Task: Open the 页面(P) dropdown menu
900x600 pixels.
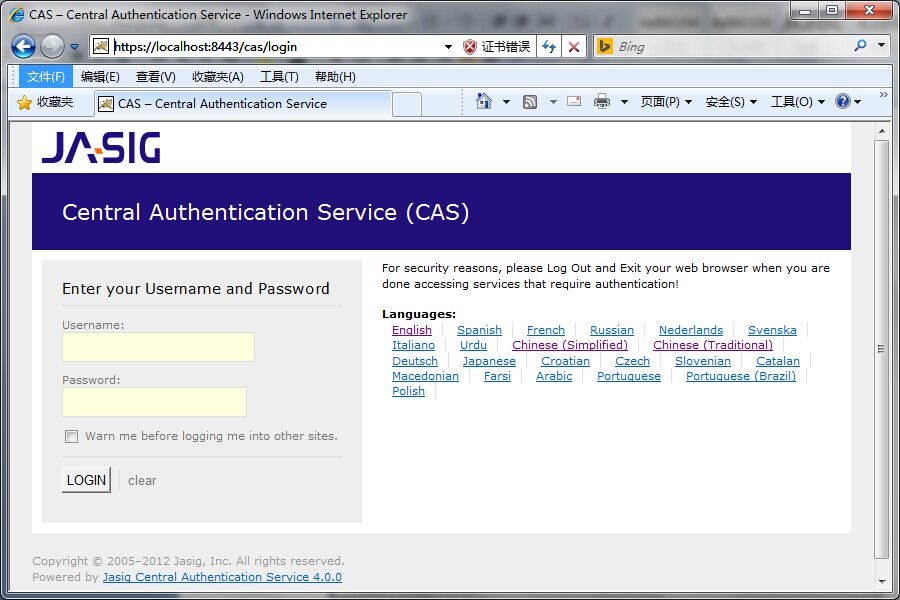Action: (x=666, y=101)
